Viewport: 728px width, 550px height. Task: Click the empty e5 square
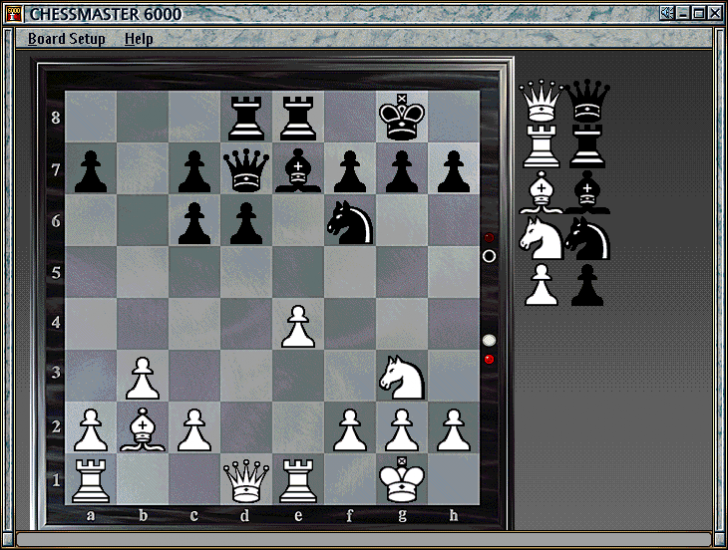point(298,272)
